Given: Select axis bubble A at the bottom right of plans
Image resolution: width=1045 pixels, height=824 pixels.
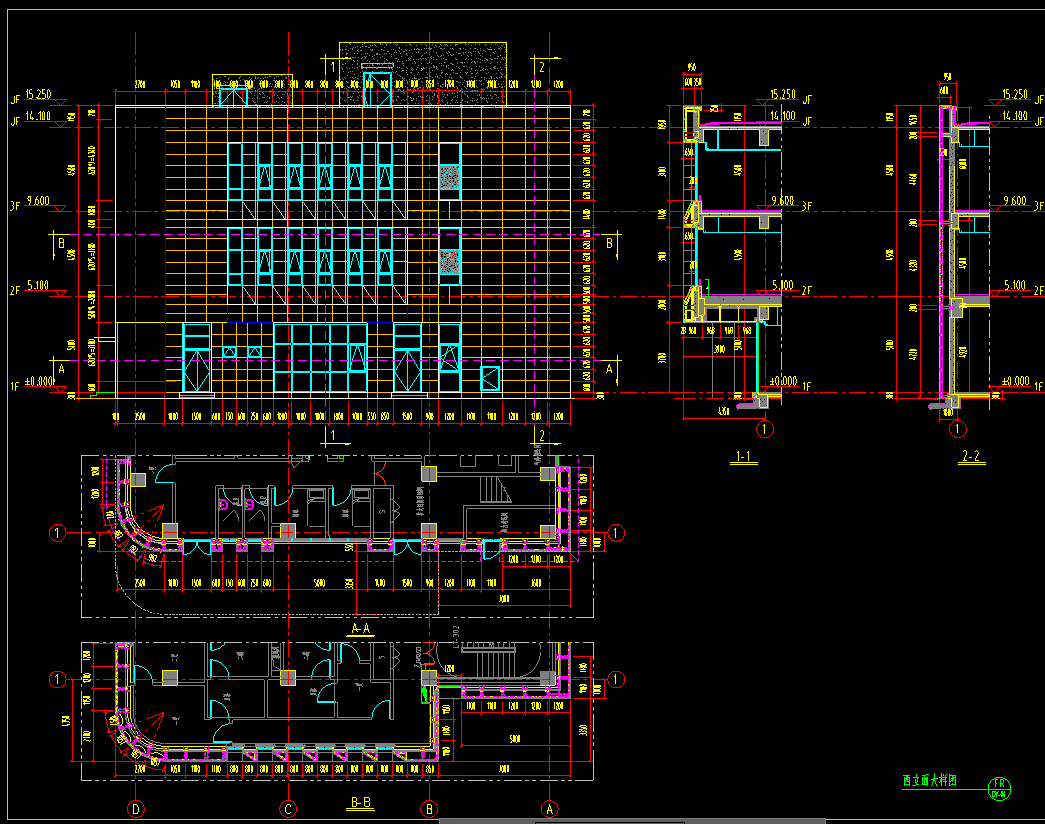Looking at the screenshot, I should (x=550, y=809).
